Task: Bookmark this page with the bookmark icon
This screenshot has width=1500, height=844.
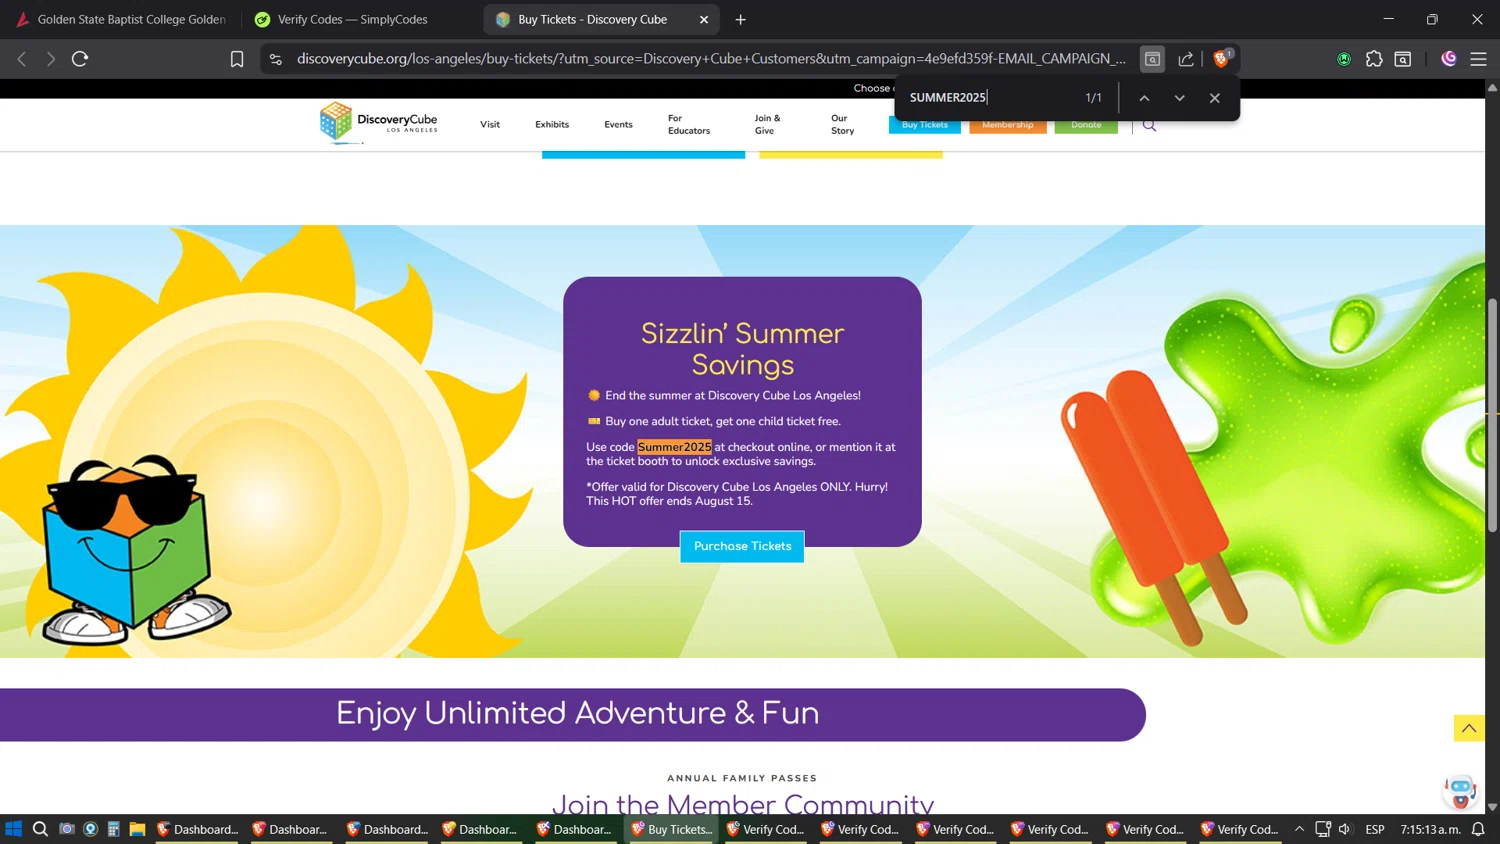Action: [237, 59]
